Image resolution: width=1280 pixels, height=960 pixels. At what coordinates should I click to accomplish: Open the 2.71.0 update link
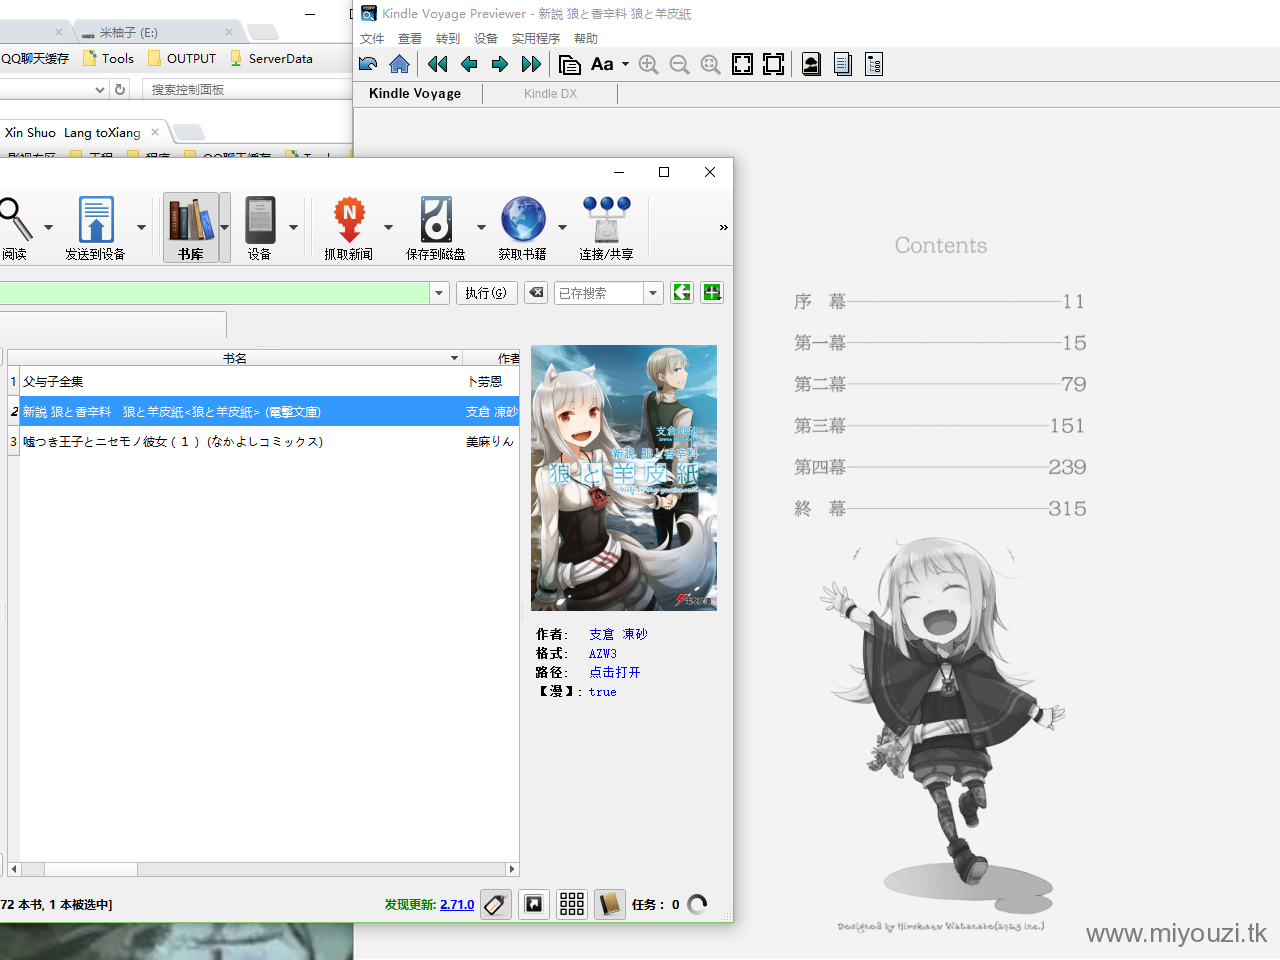[x=457, y=904]
